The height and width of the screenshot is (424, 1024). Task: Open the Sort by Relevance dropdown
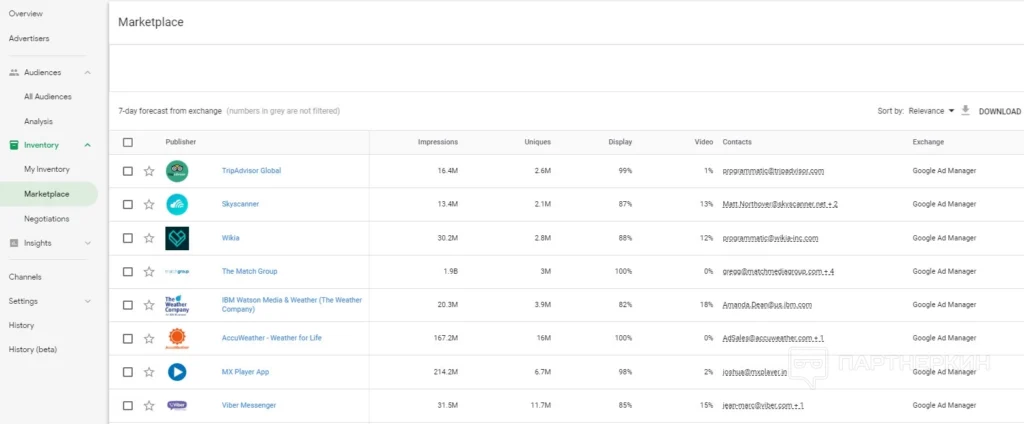[931, 111]
